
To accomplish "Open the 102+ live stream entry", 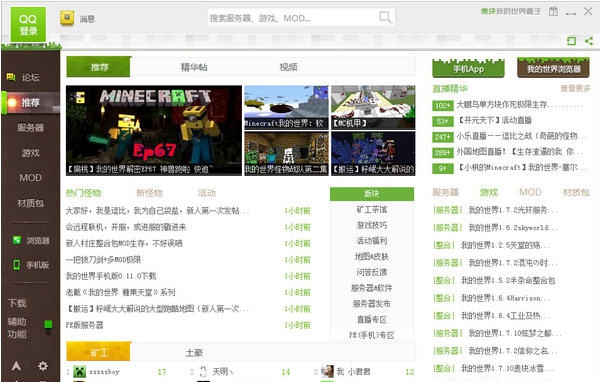I will (508, 104).
